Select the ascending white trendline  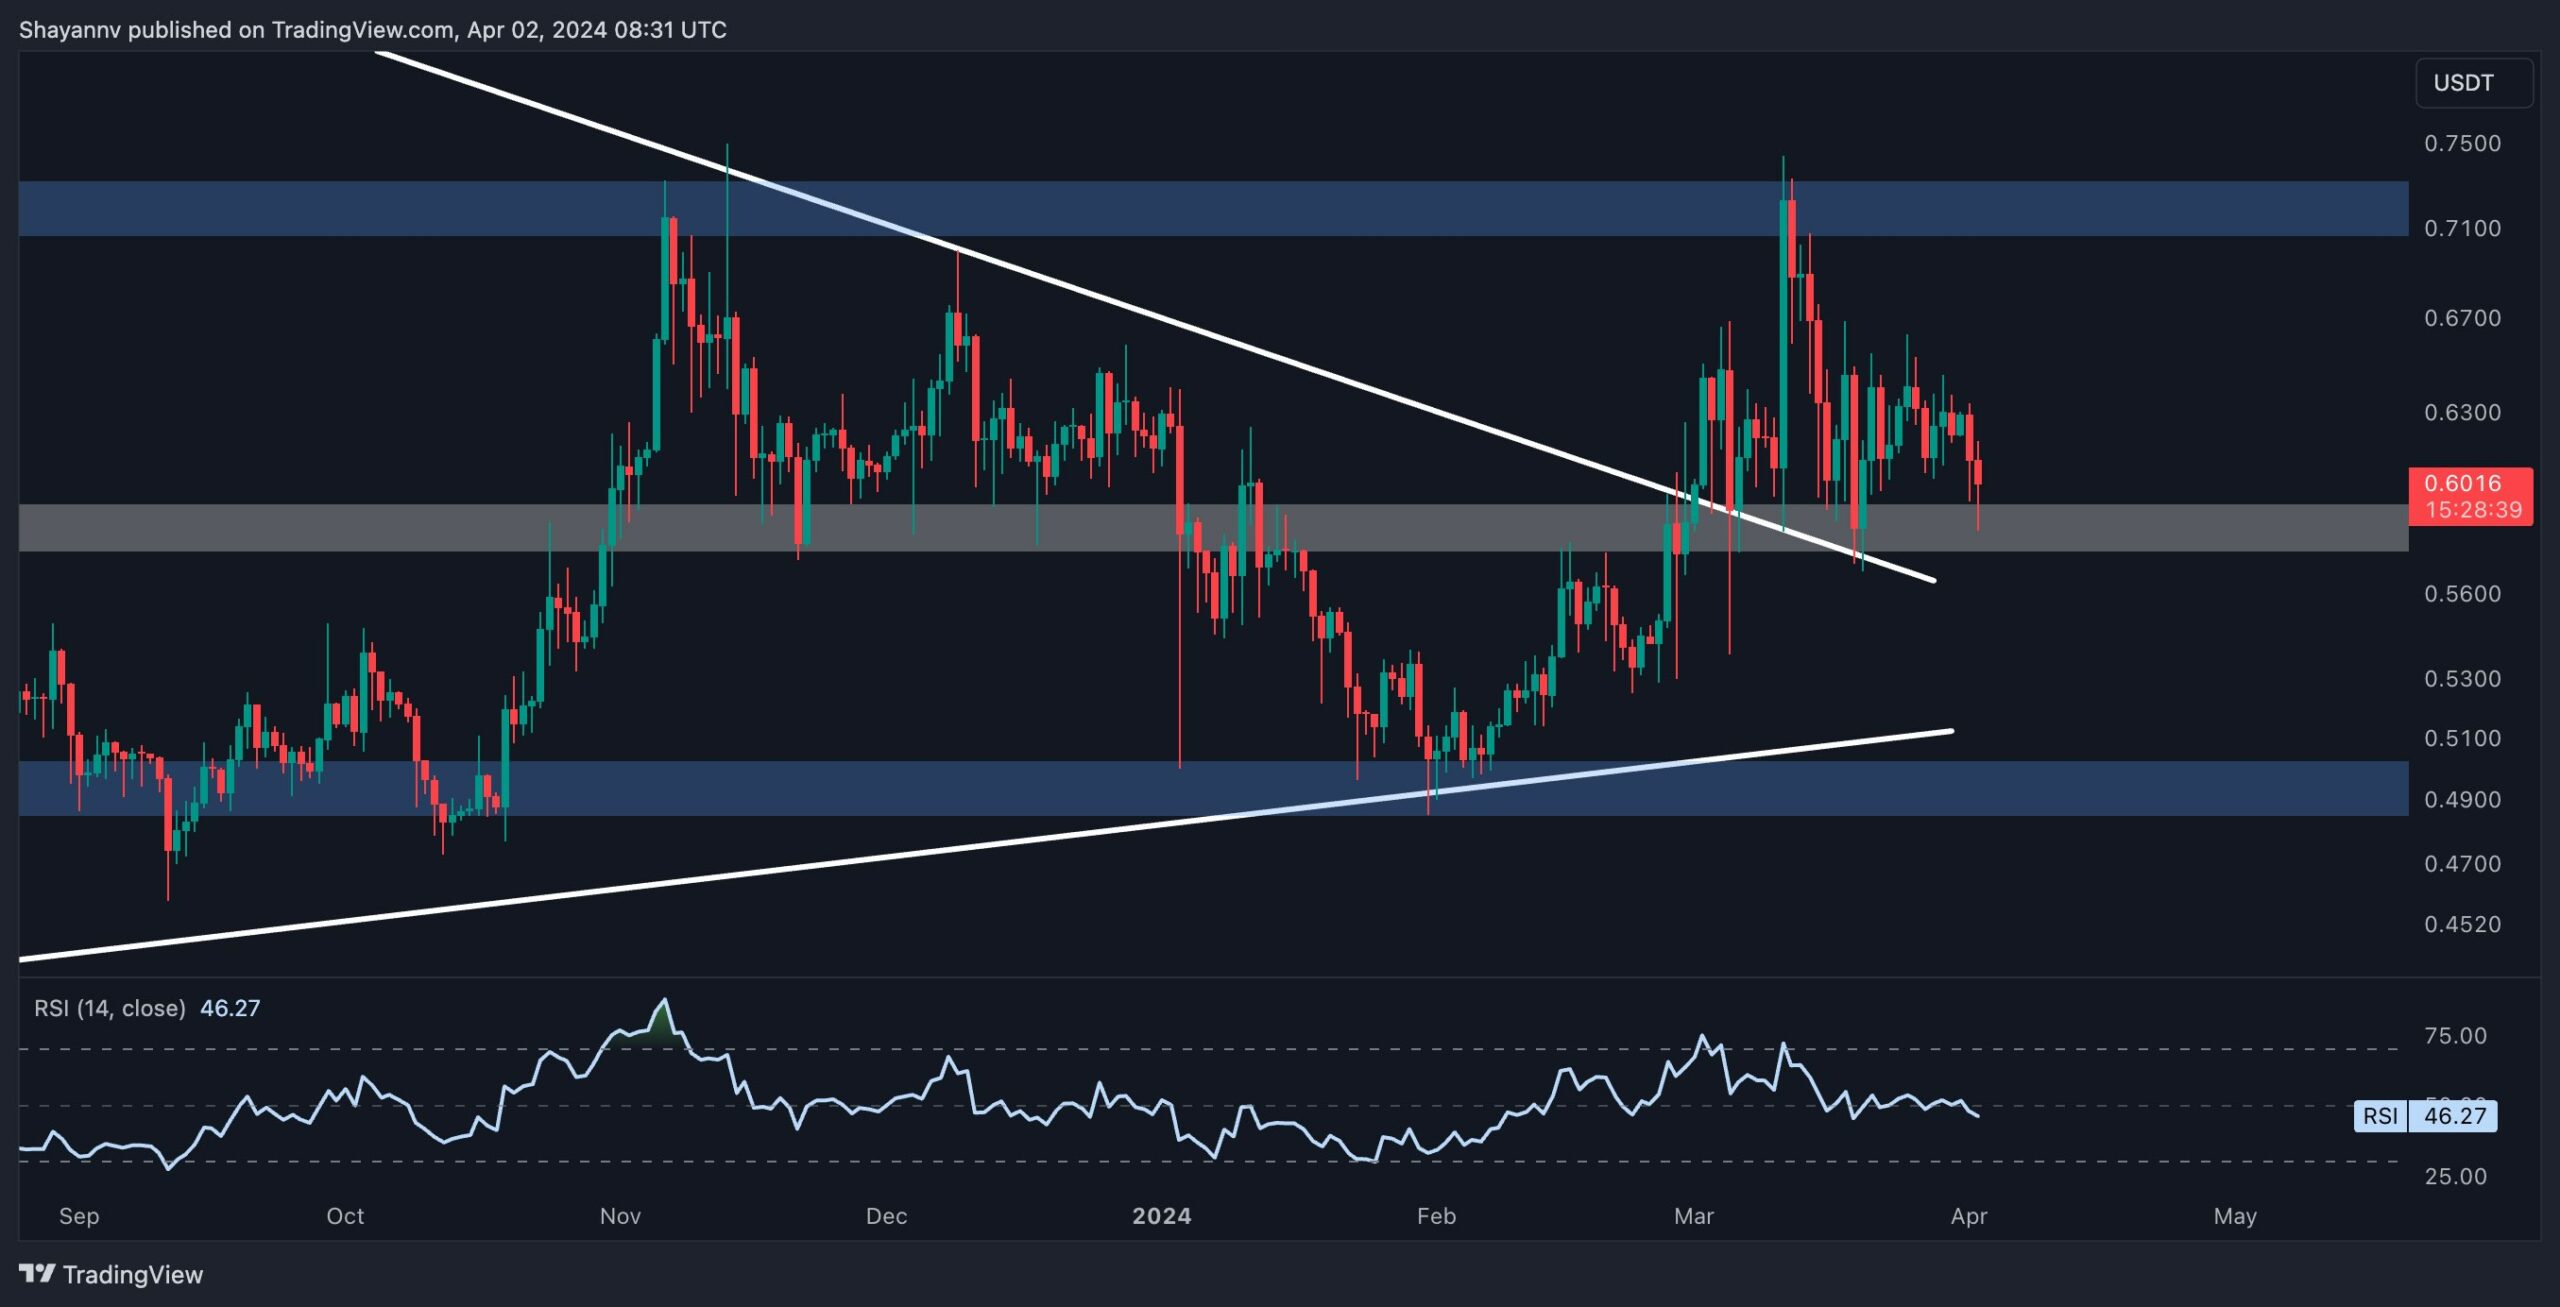985,846
